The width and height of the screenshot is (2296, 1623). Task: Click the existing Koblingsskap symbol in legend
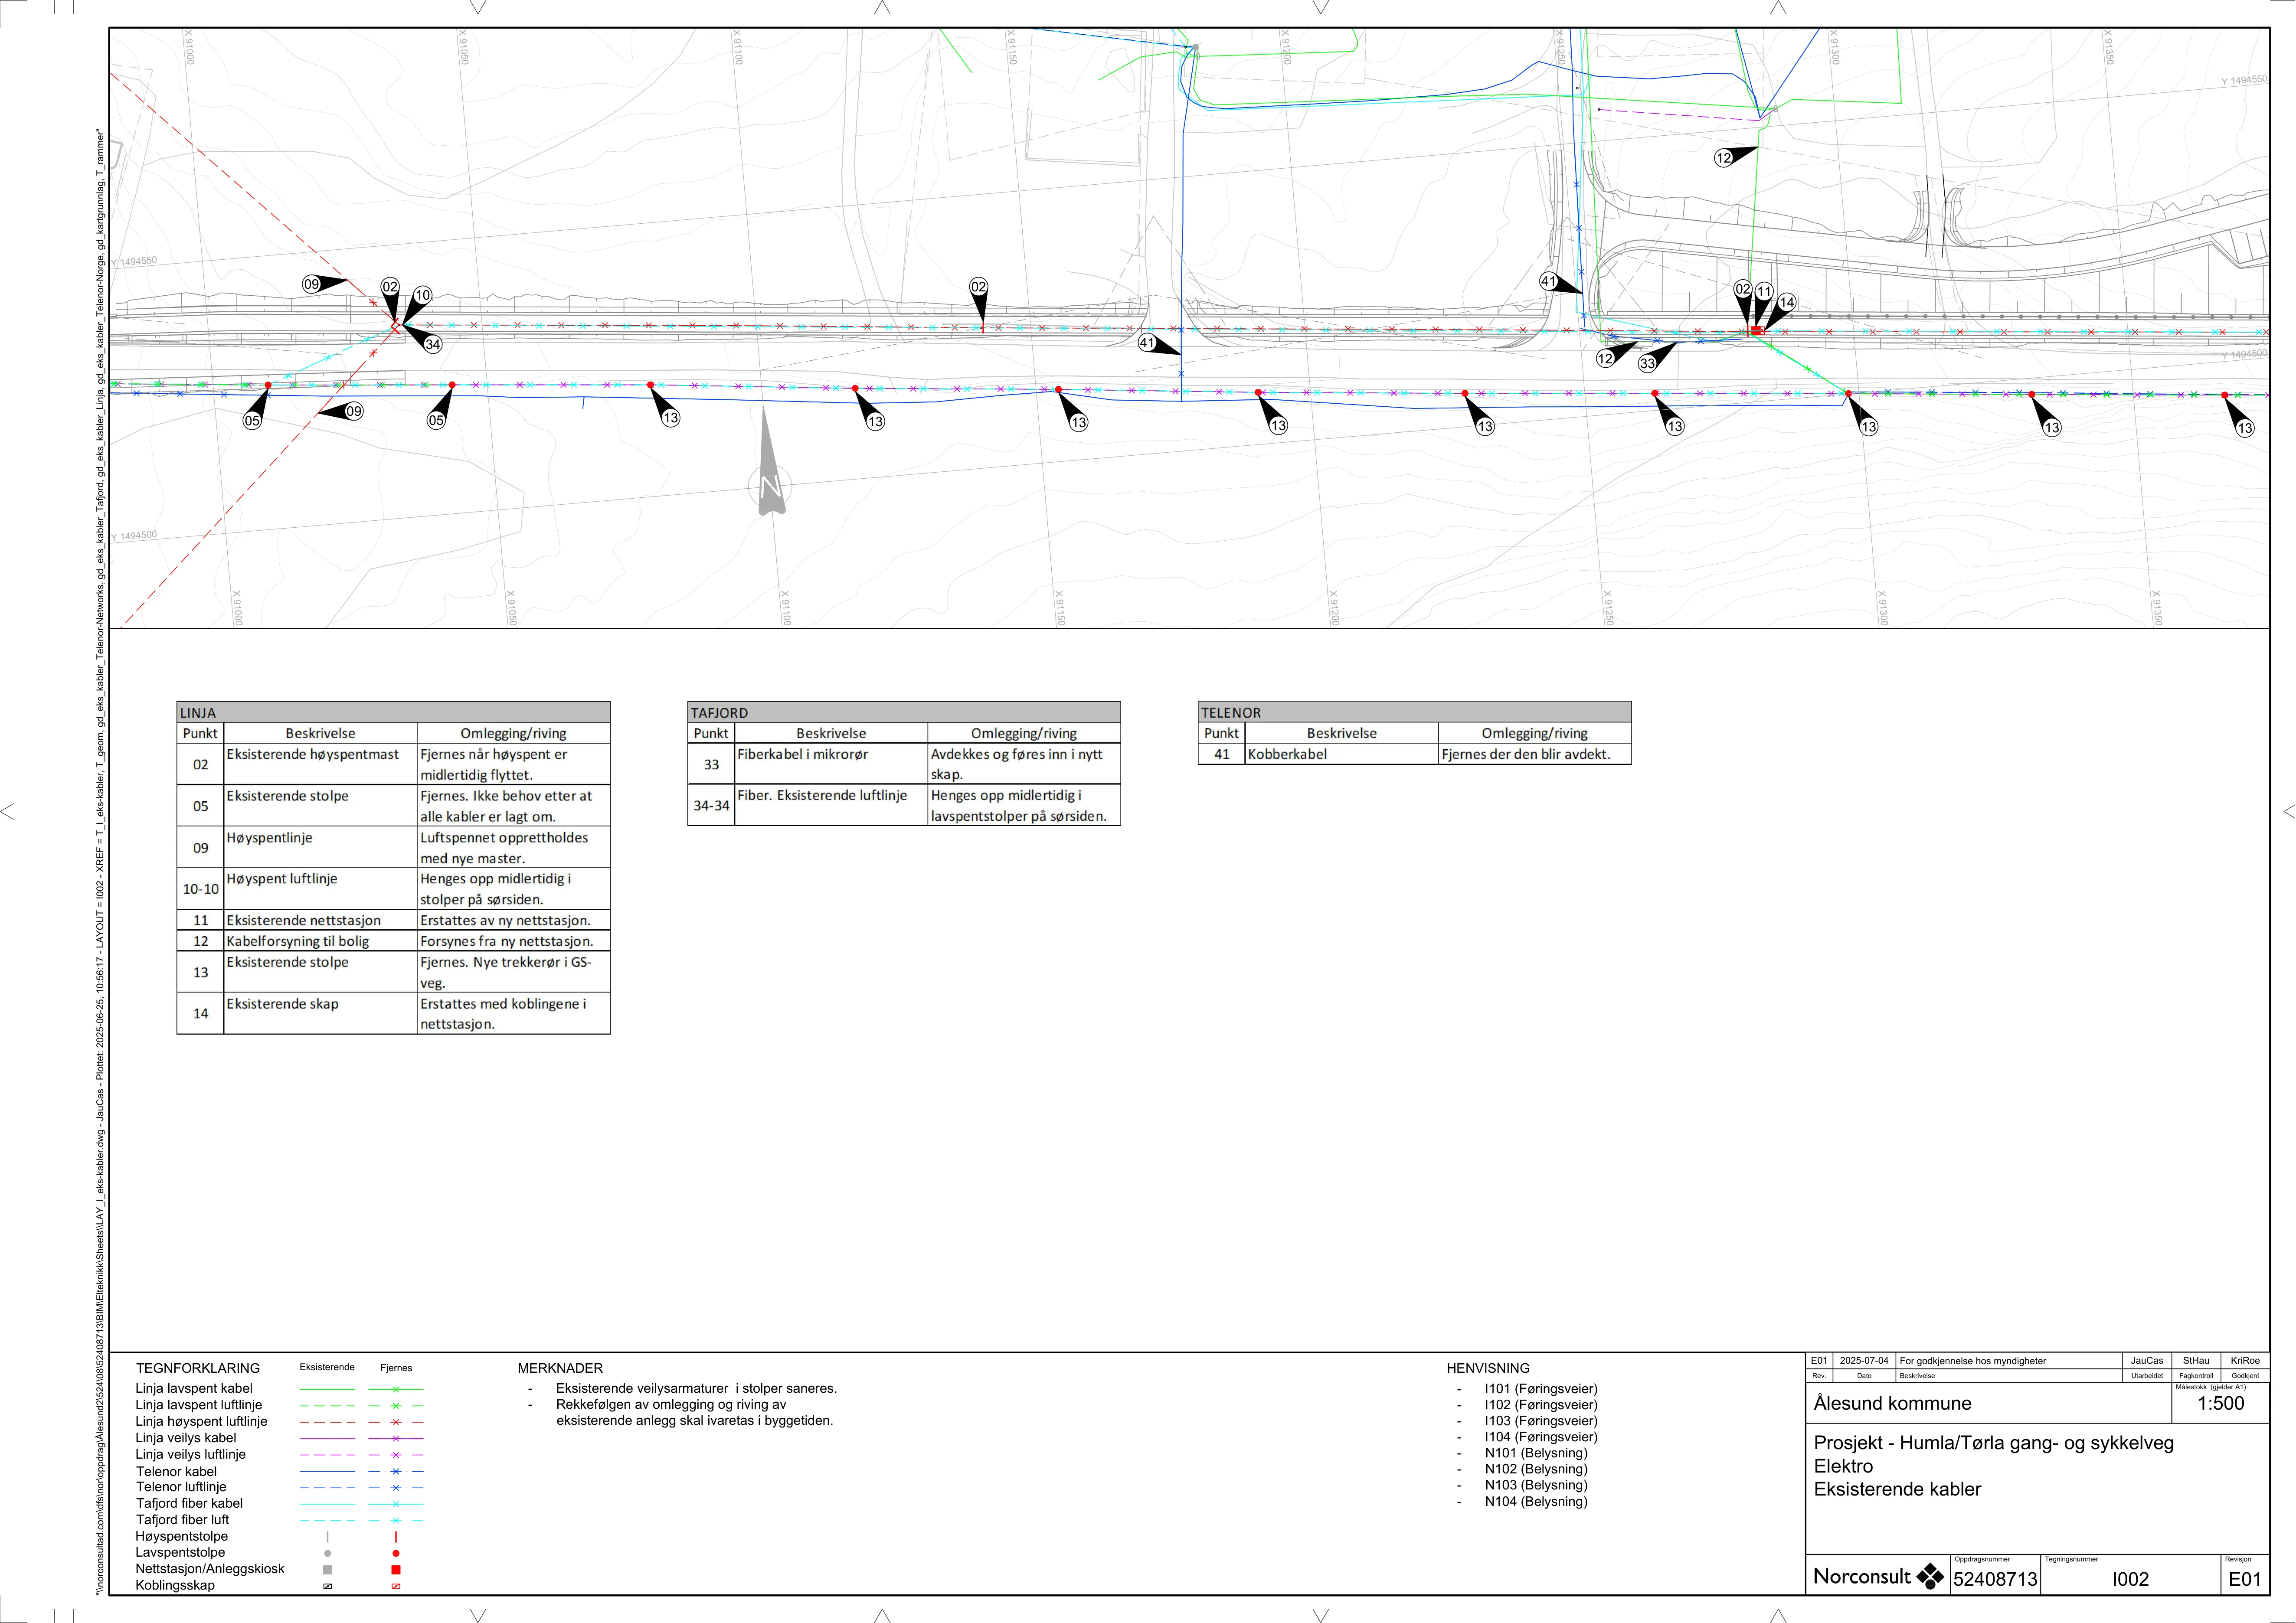[328, 1586]
